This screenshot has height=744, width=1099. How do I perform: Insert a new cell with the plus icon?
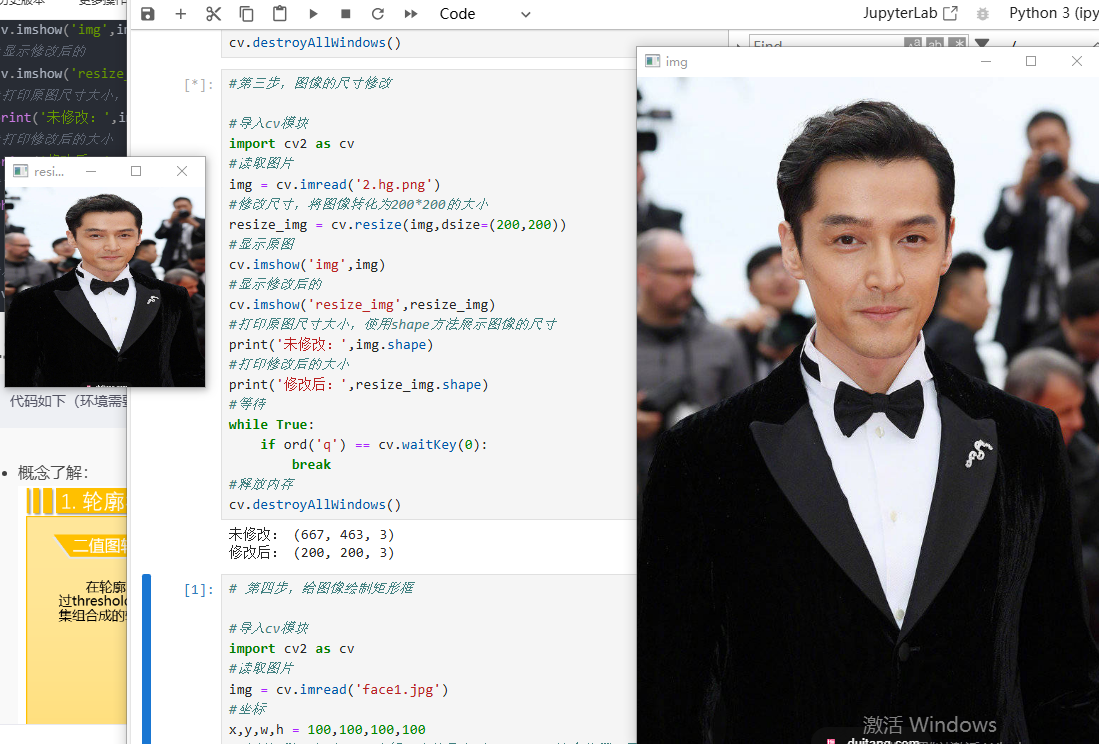pos(180,14)
